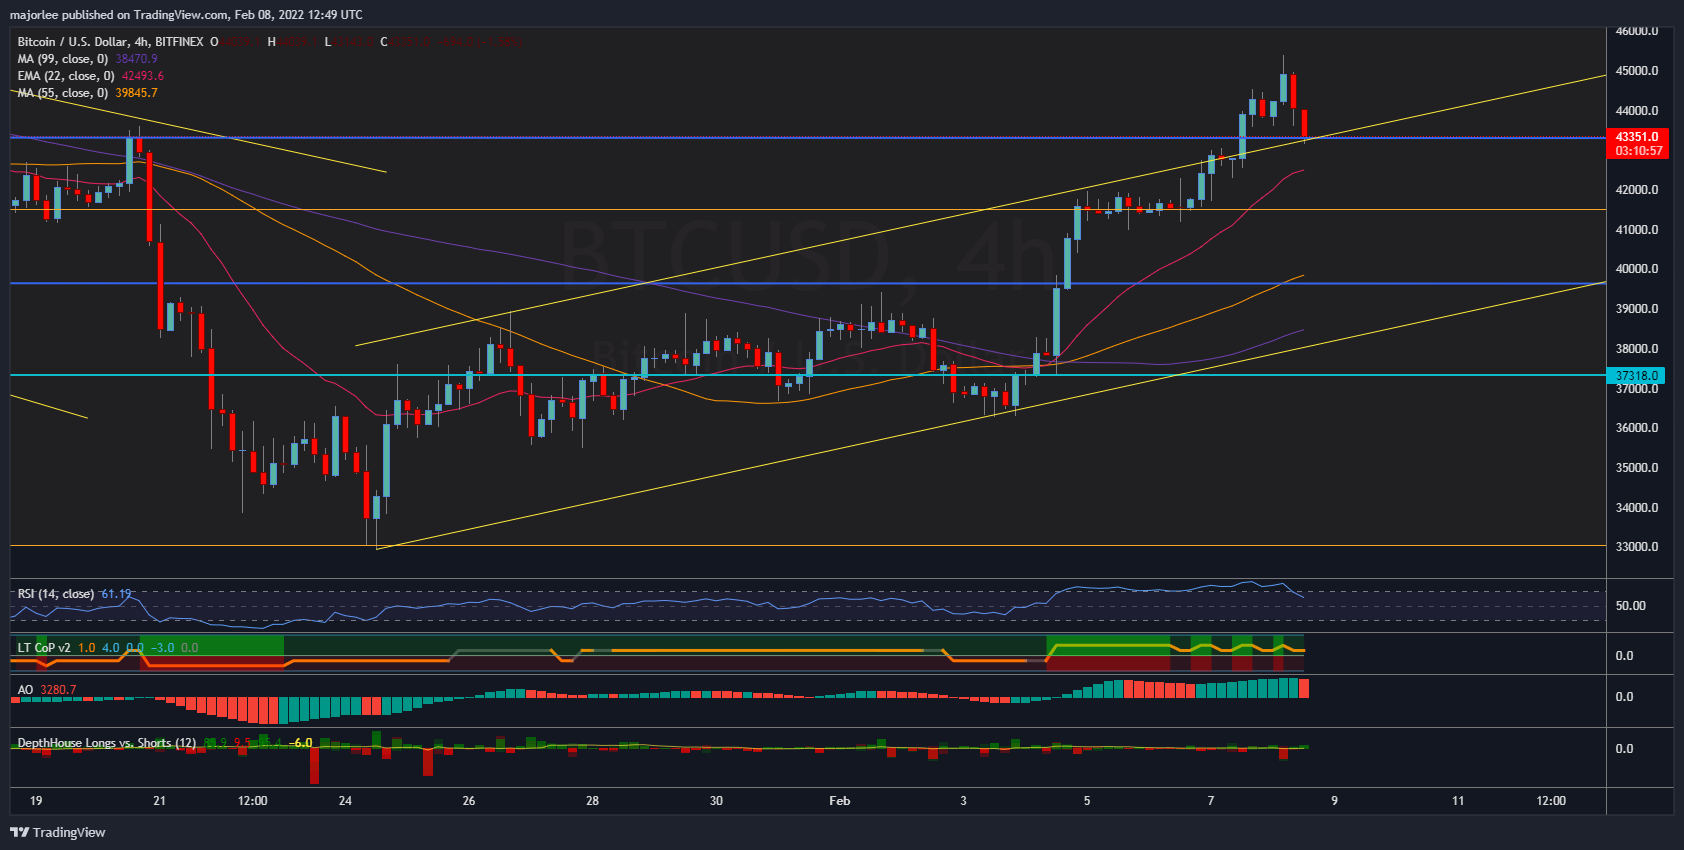1684x850 pixels.
Task: Click the 'Feb' label on time axis
Action: point(840,801)
